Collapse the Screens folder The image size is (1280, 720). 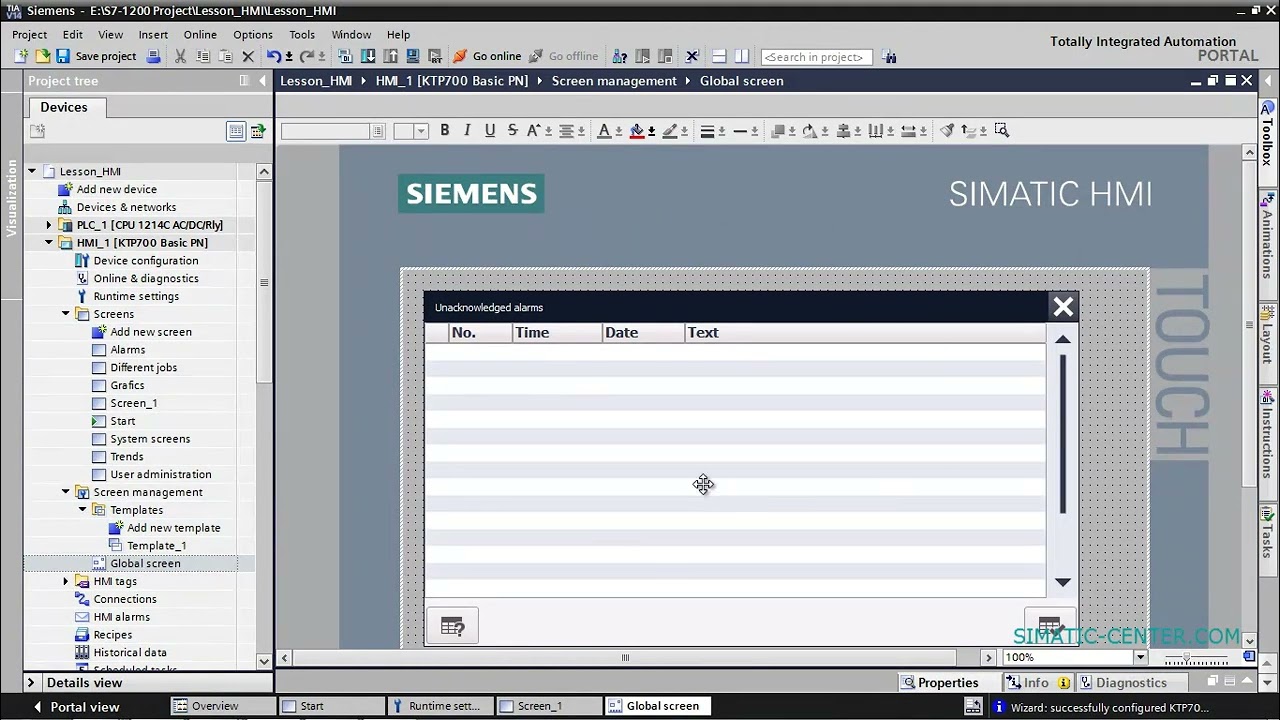[x=66, y=314]
